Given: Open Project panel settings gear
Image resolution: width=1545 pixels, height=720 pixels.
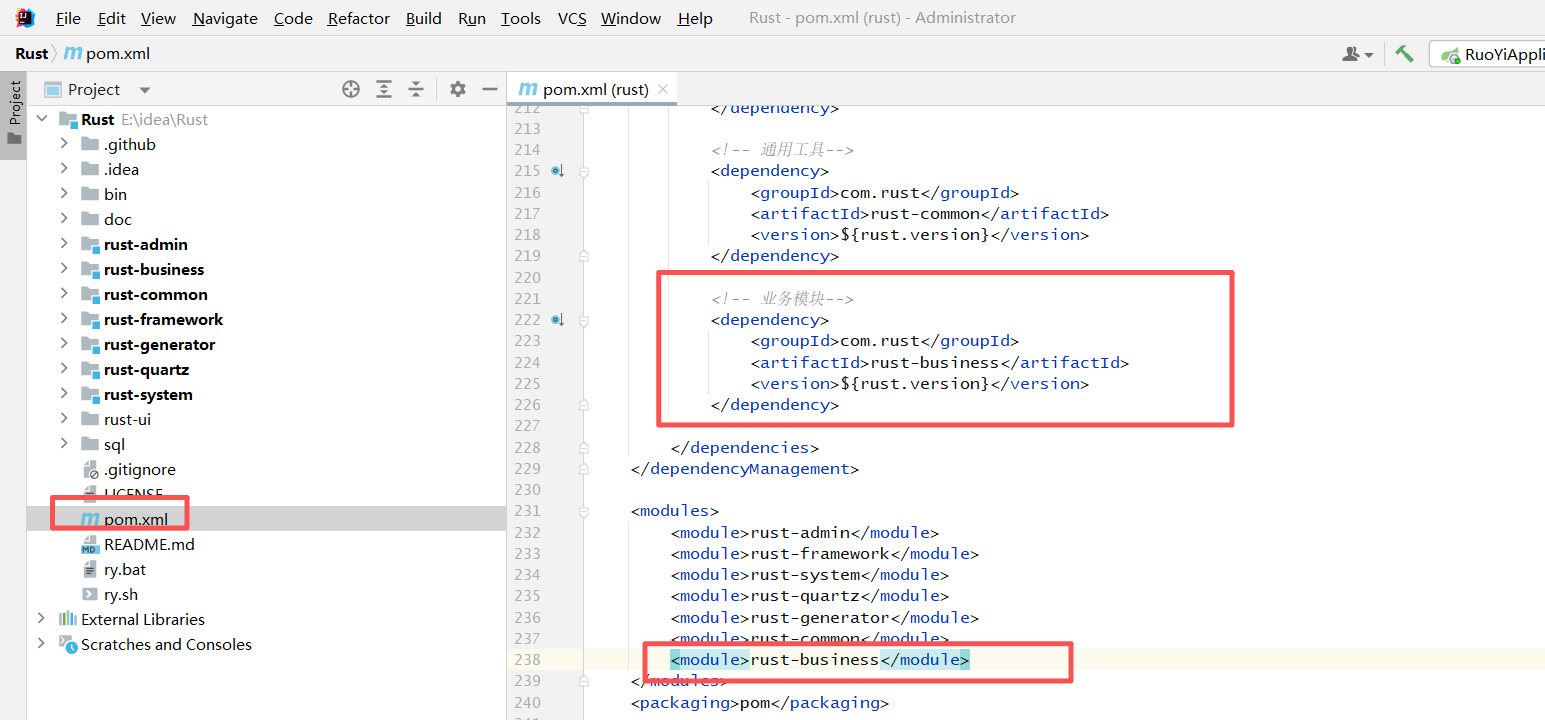Looking at the screenshot, I should click(x=458, y=89).
